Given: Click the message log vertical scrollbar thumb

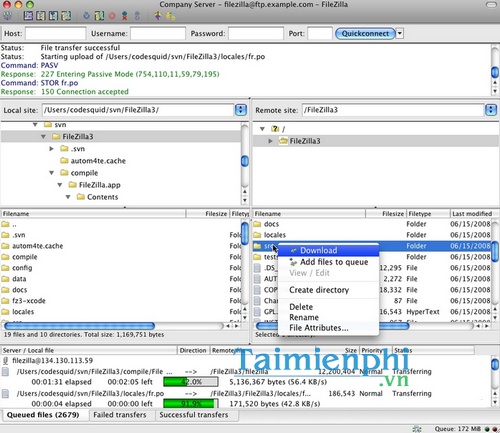Looking at the screenshot, I should 495,72.
